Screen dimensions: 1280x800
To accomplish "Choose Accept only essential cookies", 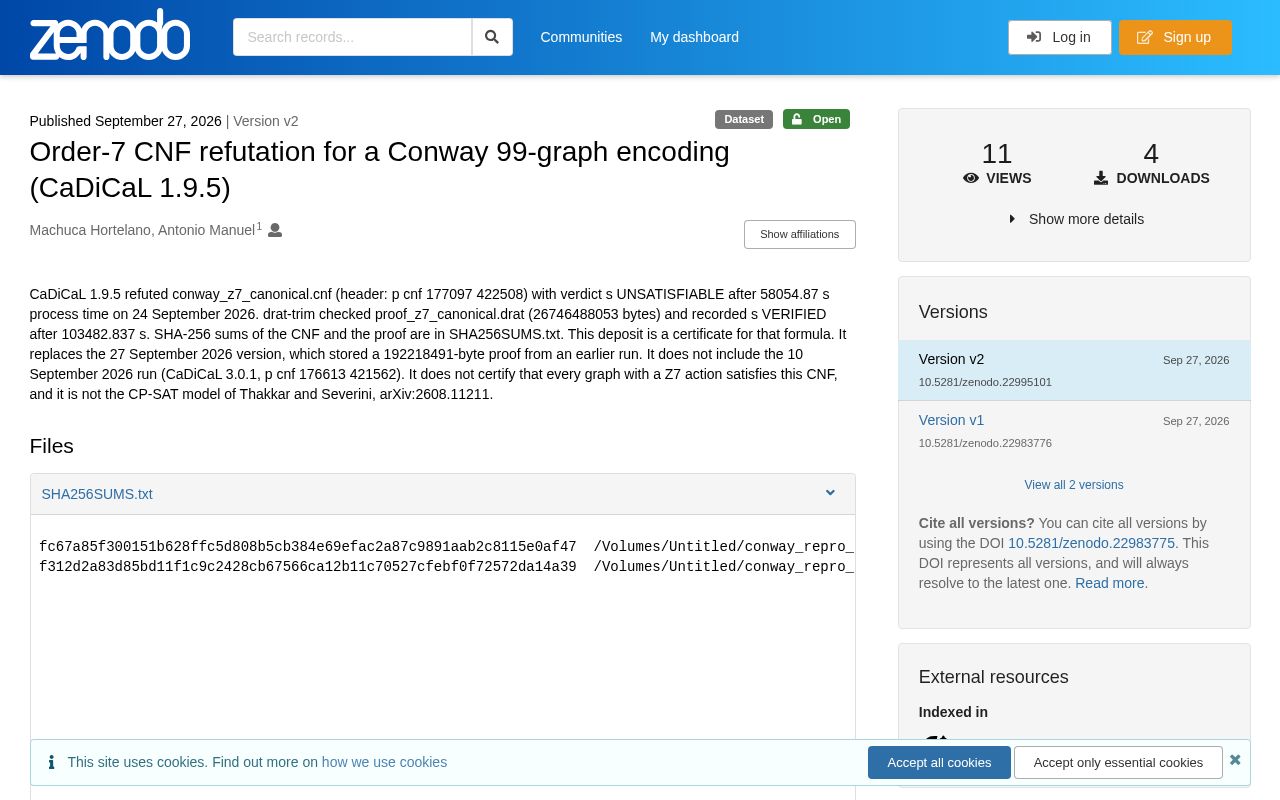I will pos(1118,762).
